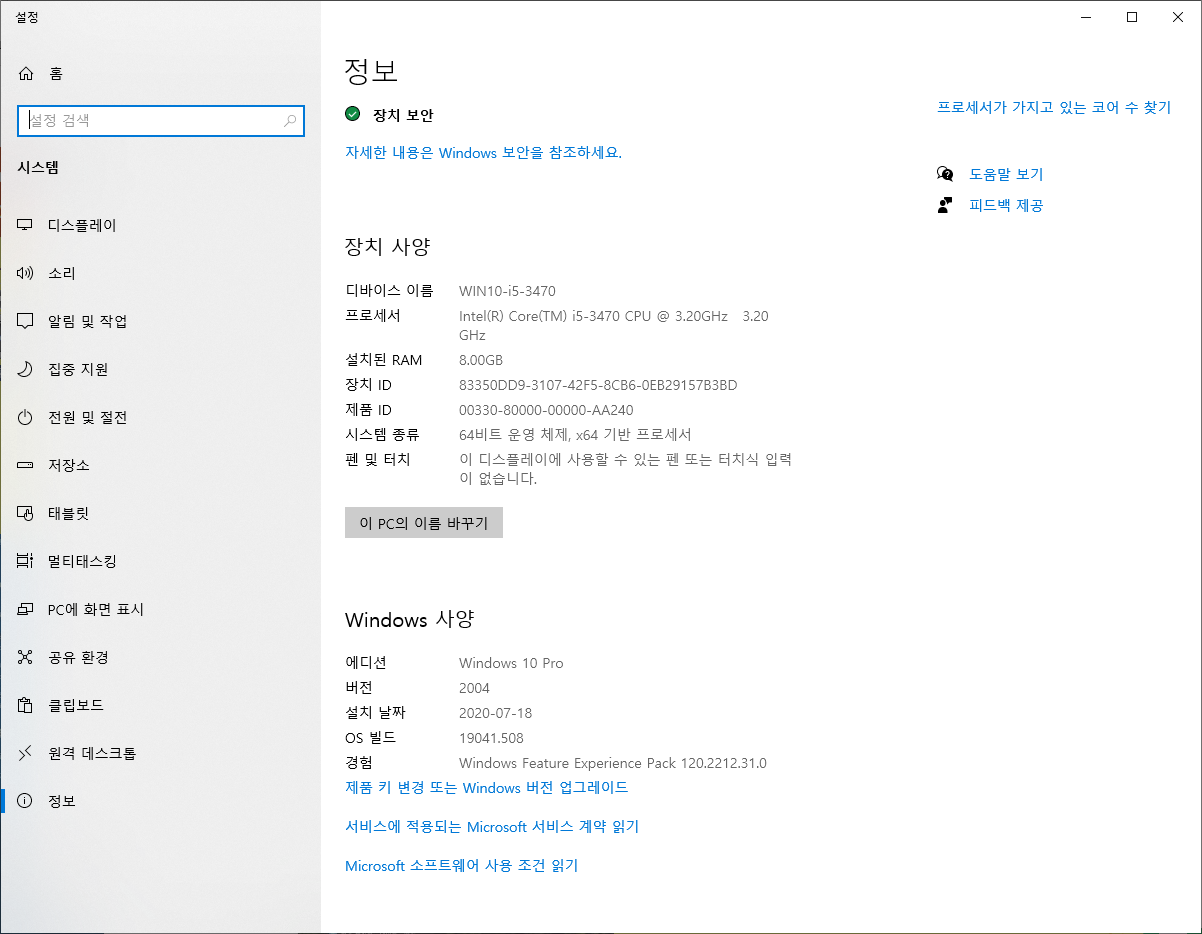Click the 정보 info circle icon
Viewport: 1202px width, 934px height.
(26, 801)
